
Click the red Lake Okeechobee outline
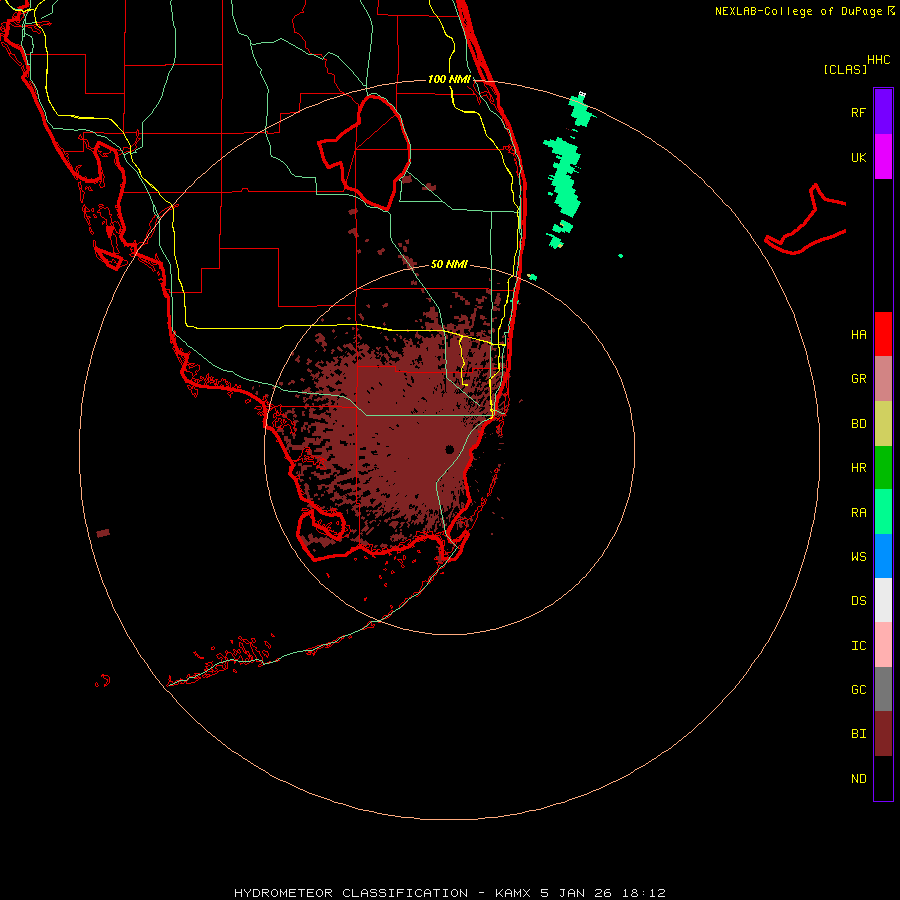[x=365, y=152]
